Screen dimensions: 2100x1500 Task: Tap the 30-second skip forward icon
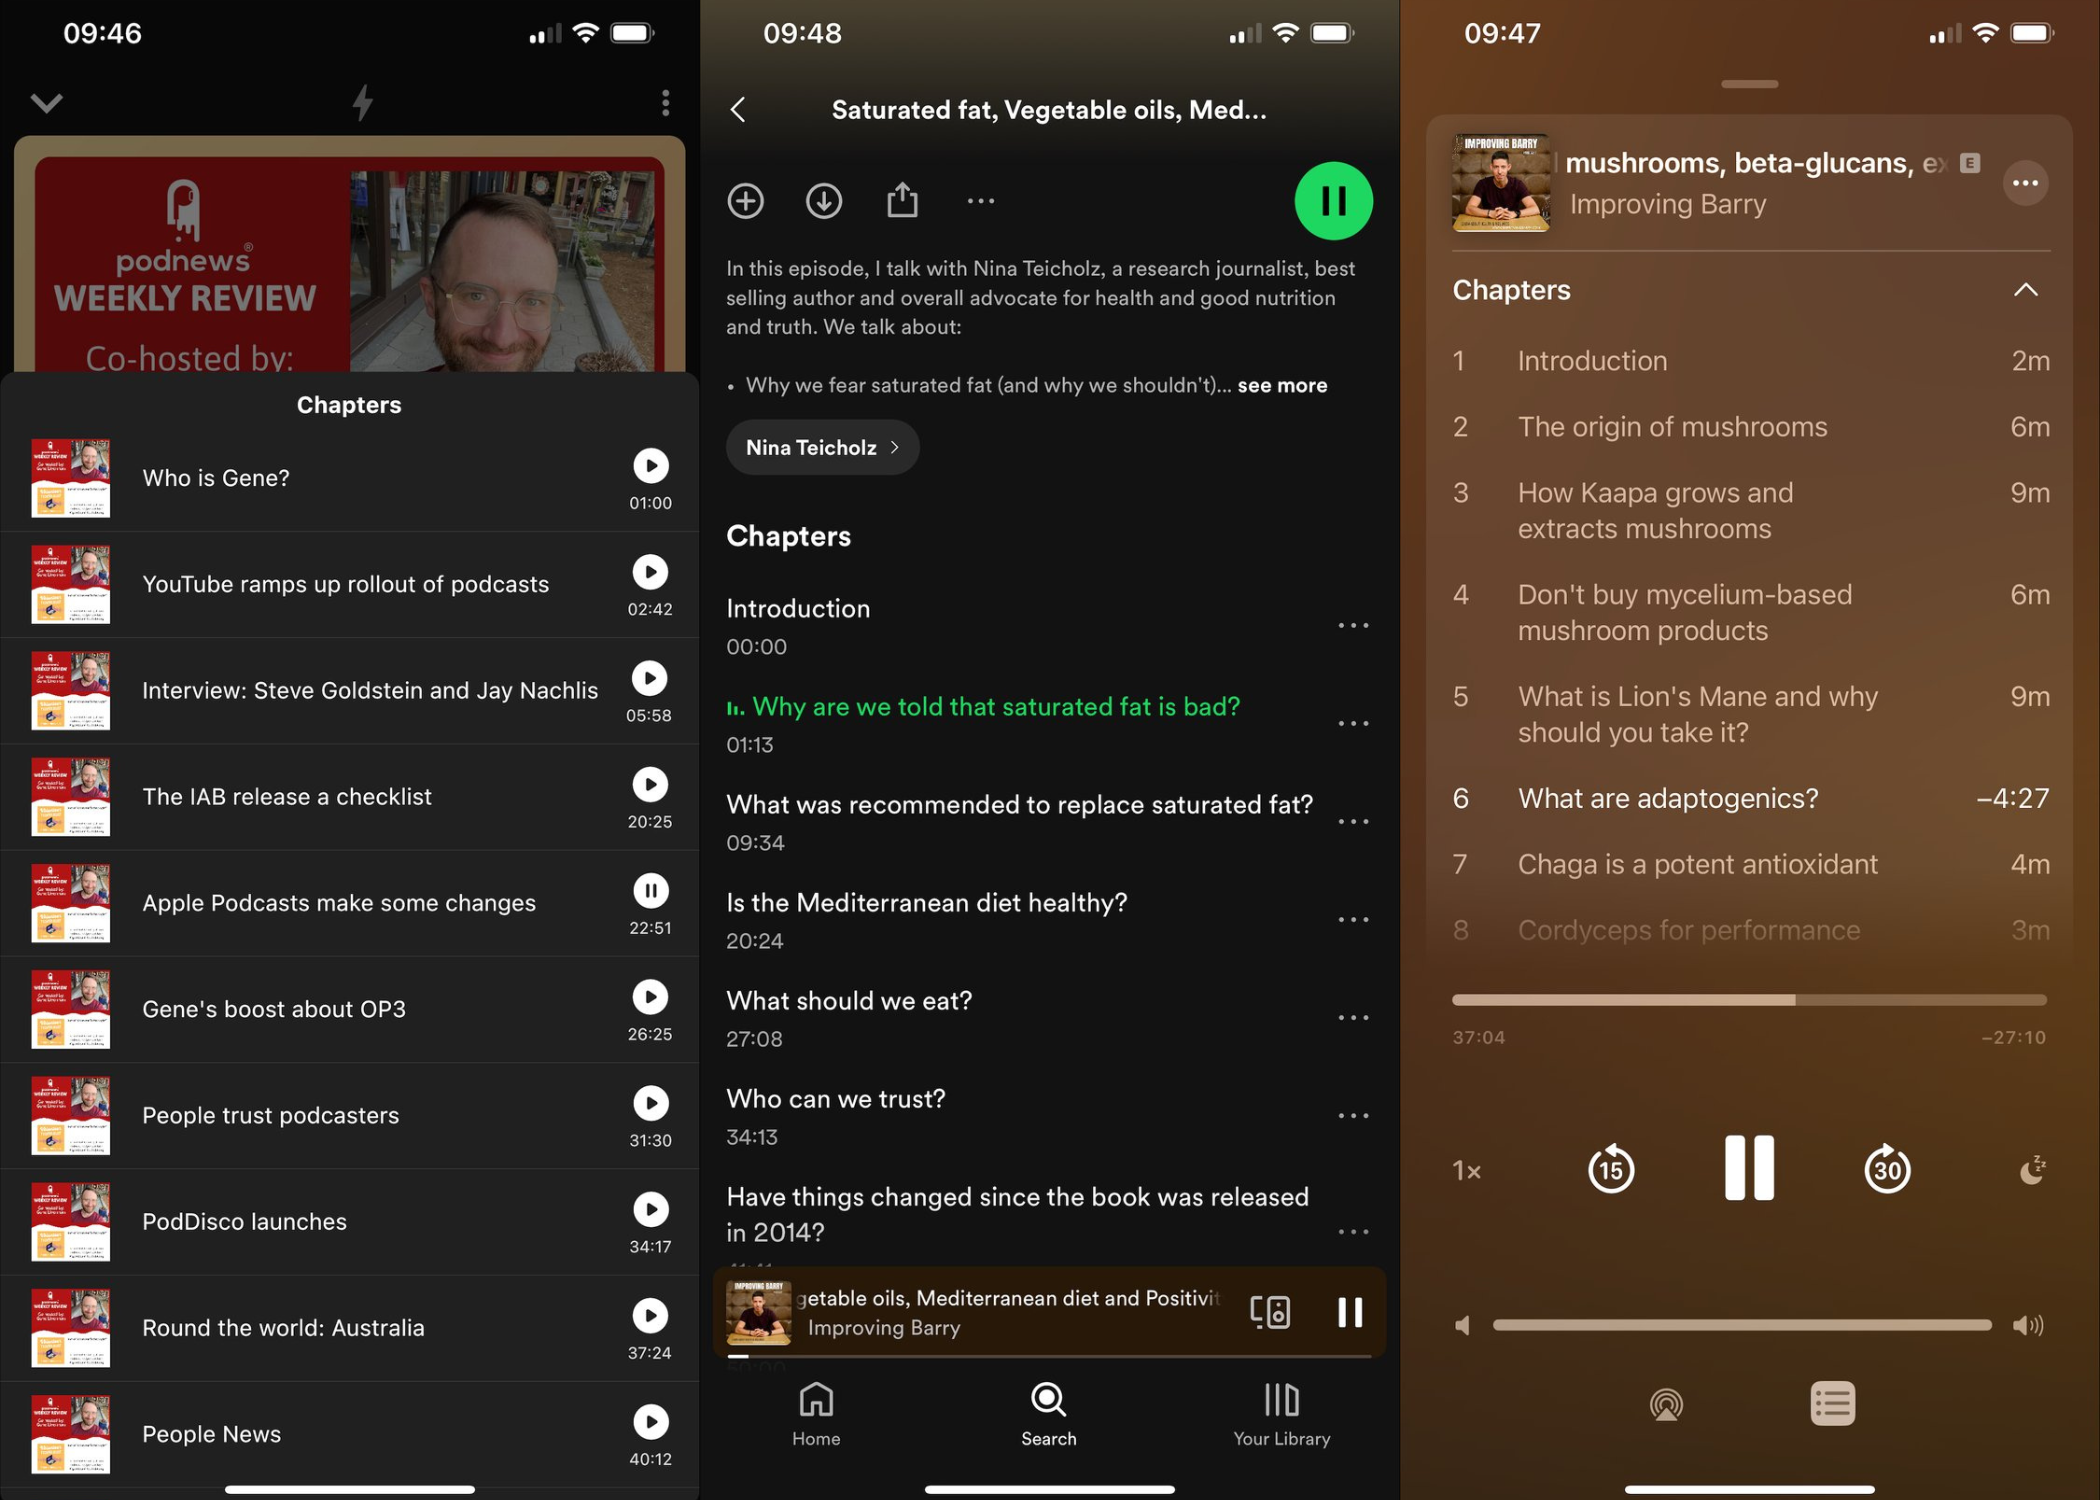[1886, 1169]
